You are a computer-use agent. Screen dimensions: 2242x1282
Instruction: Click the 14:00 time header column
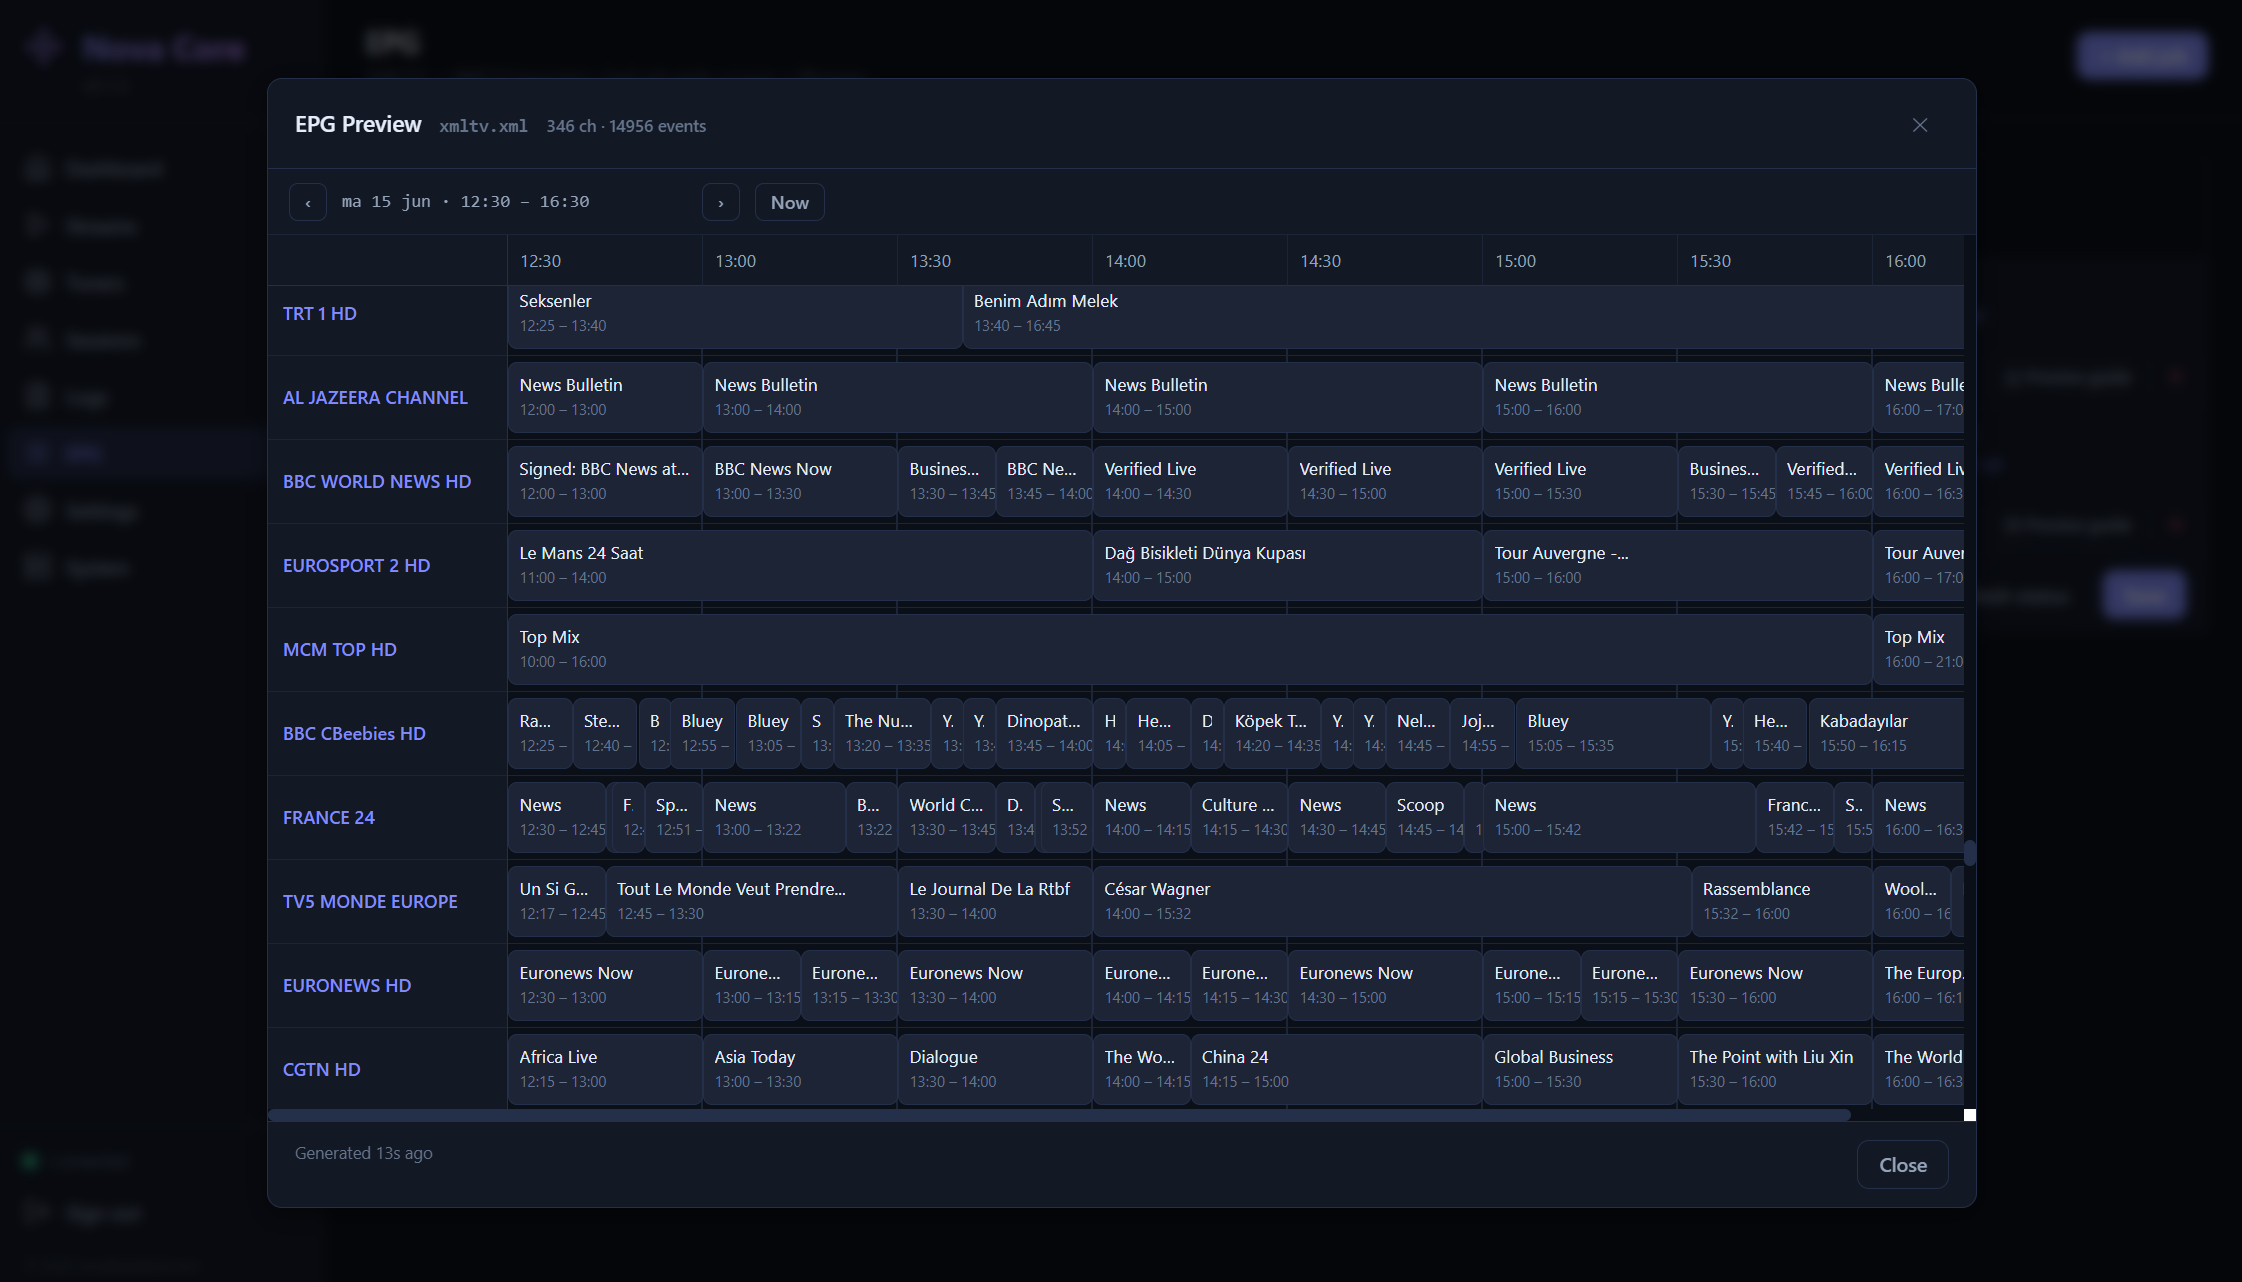click(1189, 261)
